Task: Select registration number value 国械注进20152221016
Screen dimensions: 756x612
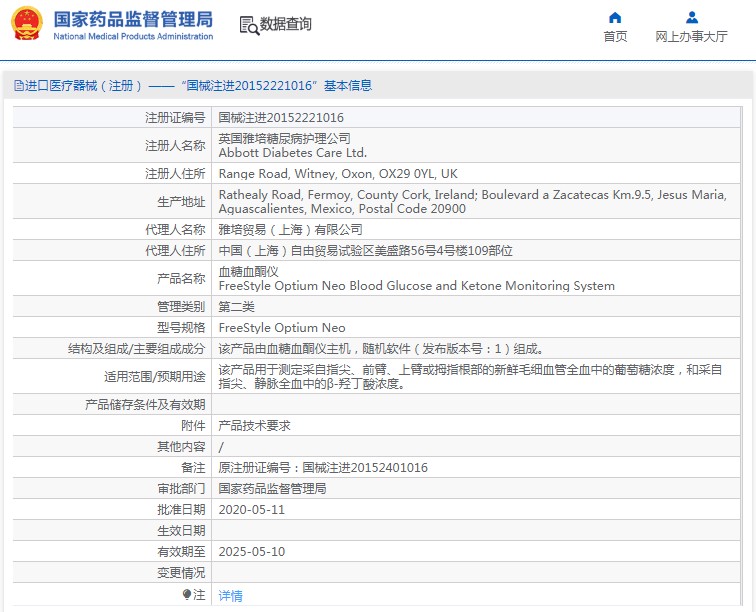Action: 281,117
